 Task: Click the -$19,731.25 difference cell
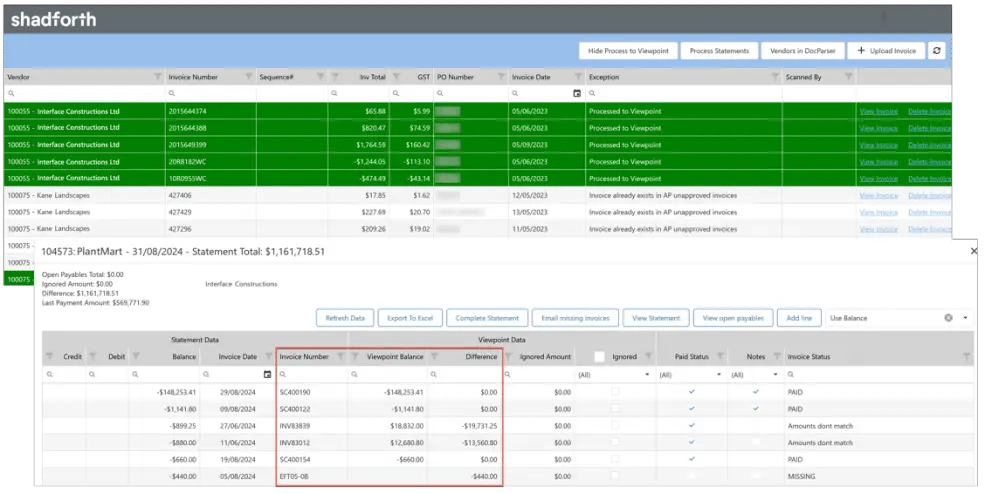click(x=464, y=425)
